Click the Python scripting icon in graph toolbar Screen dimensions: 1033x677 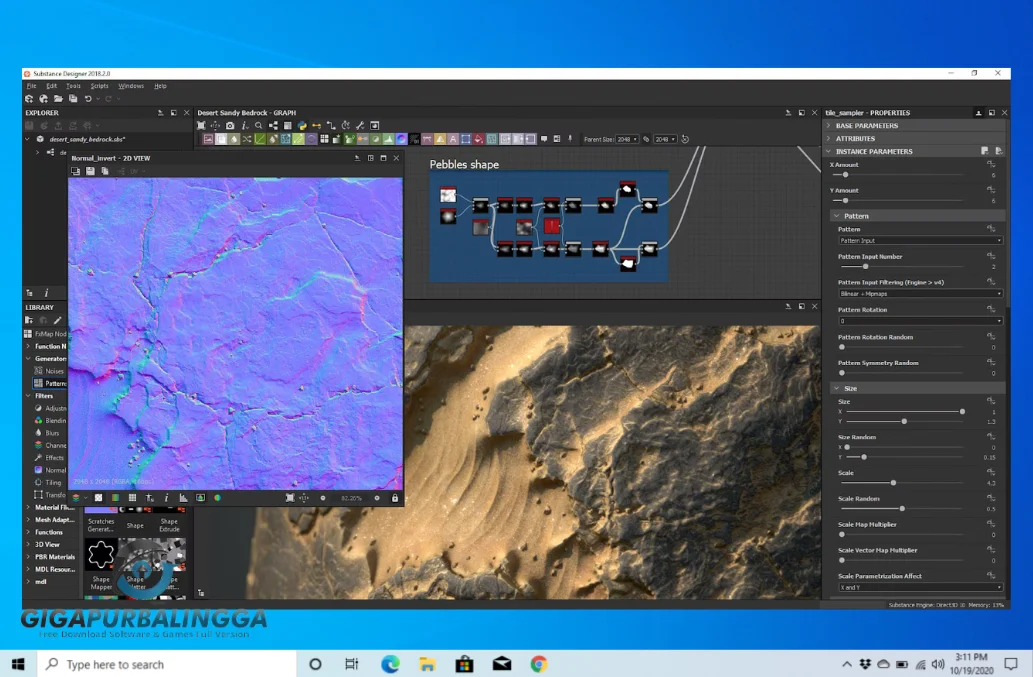pos(301,126)
